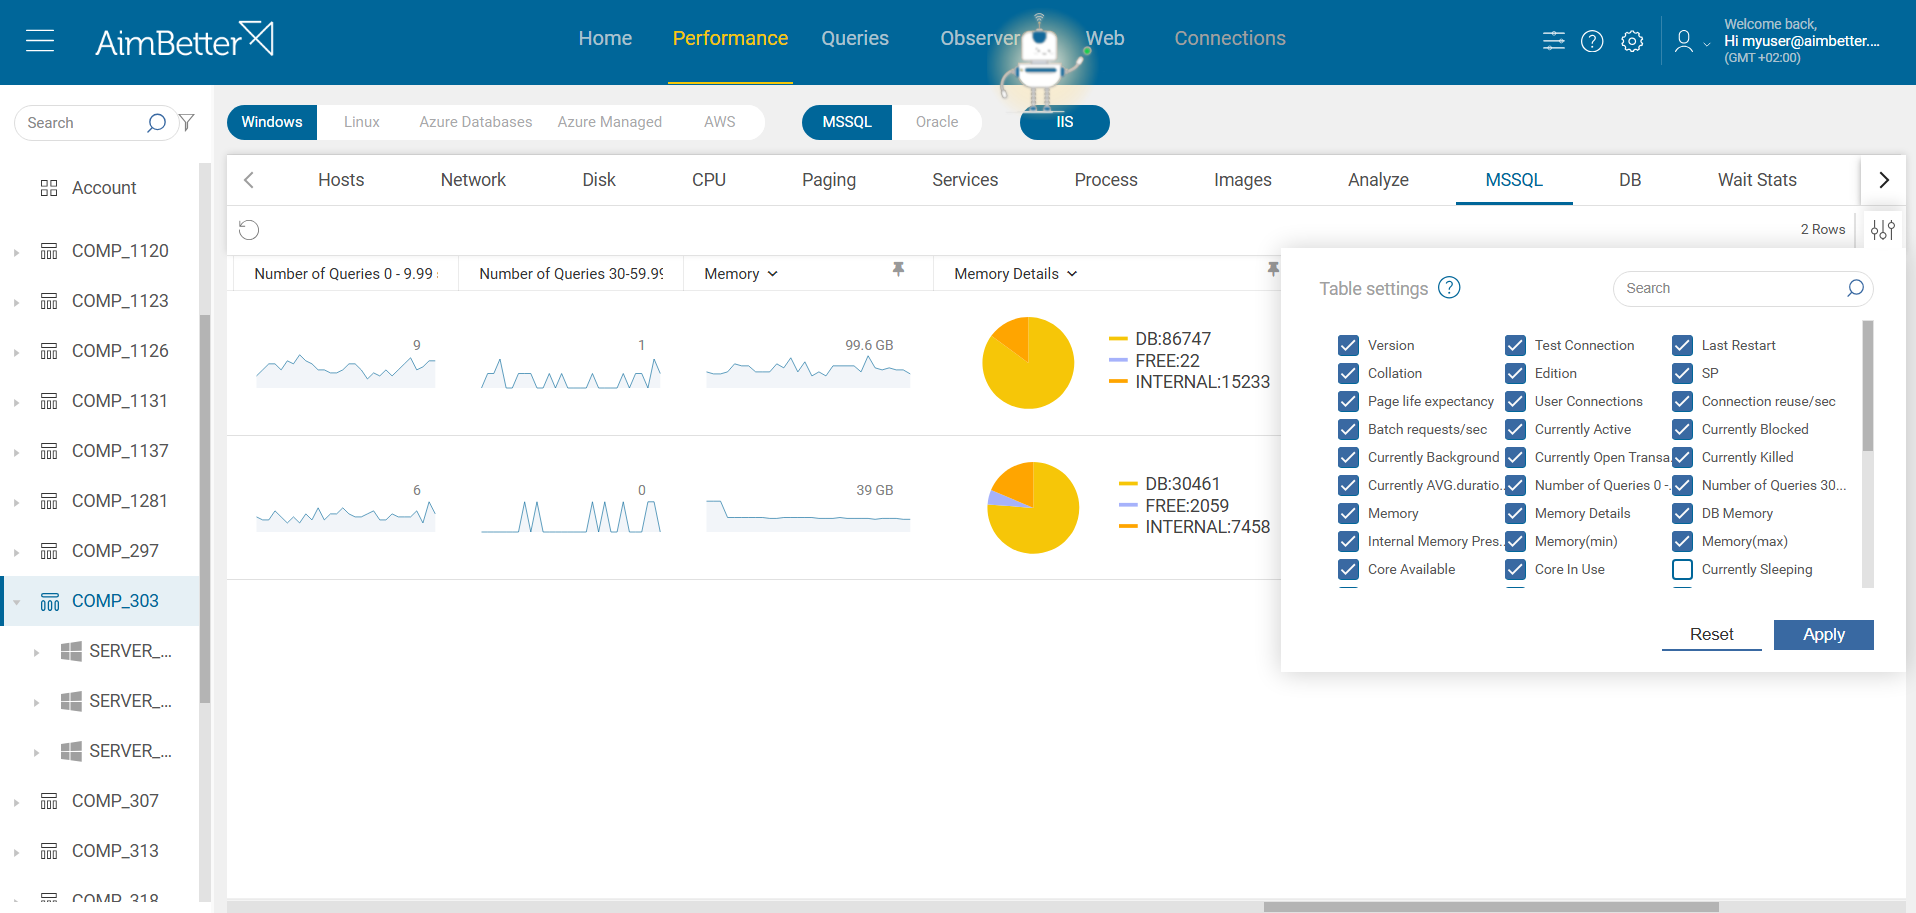This screenshot has height=913, width=1916.
Task: Expand the COMP_307 tree node
Action: pos(16,802)
